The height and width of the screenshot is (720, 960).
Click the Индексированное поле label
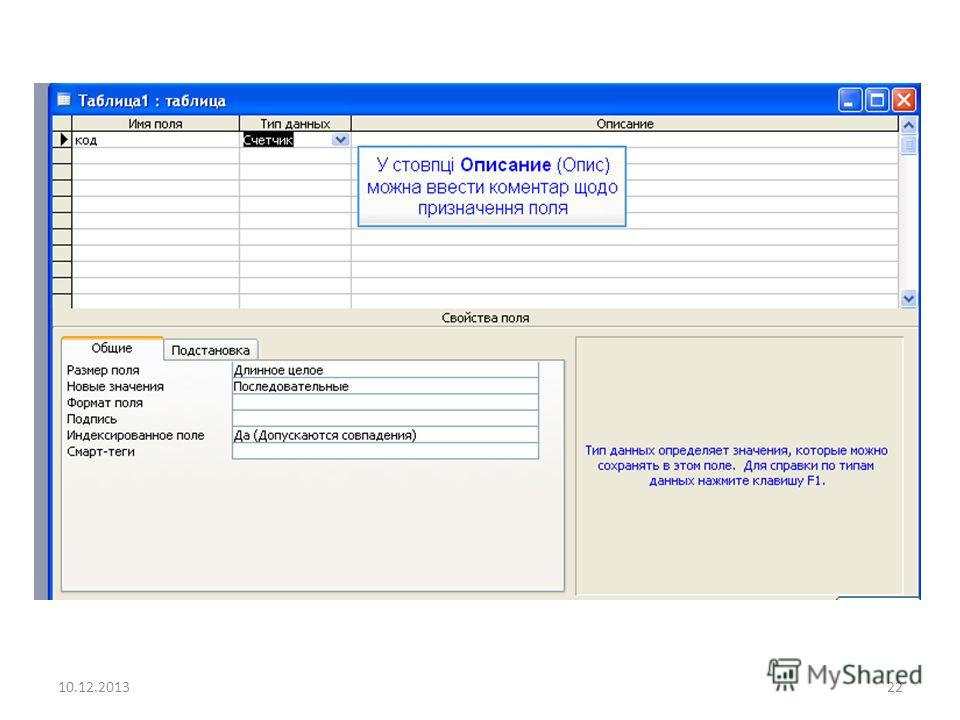pyautogui.click(x=135, y=435)
